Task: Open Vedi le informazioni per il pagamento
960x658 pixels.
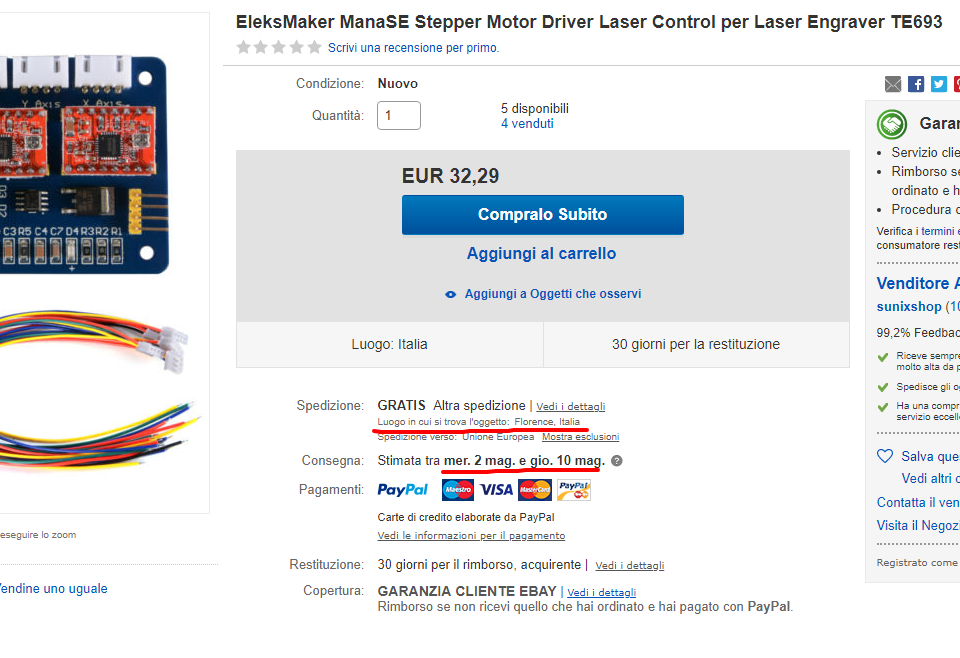Action: (x=471, y=536)
